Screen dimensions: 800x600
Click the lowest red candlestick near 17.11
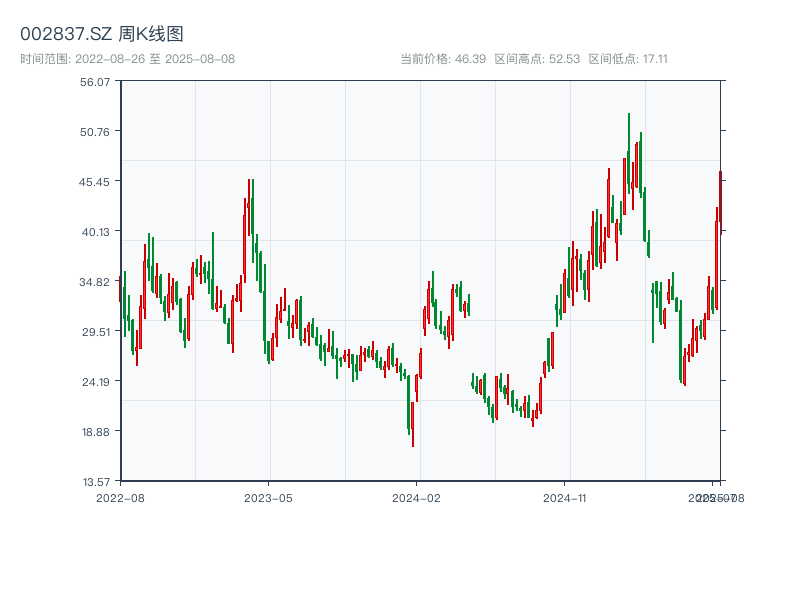tap(413, 424)
